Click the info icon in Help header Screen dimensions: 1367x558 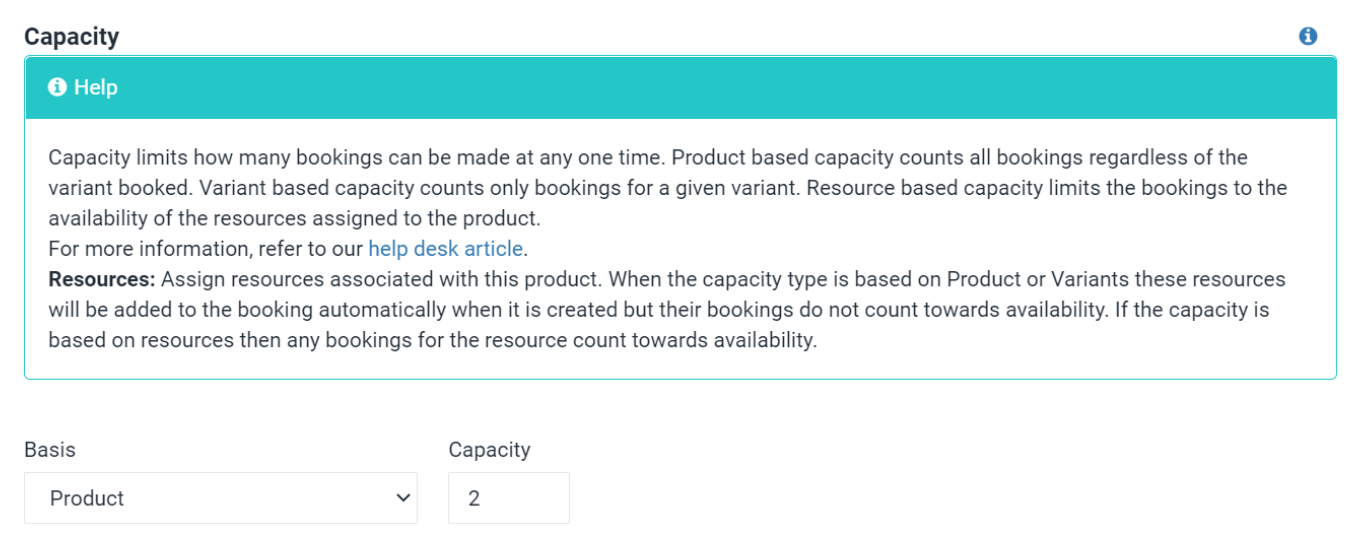click(57, 88)
